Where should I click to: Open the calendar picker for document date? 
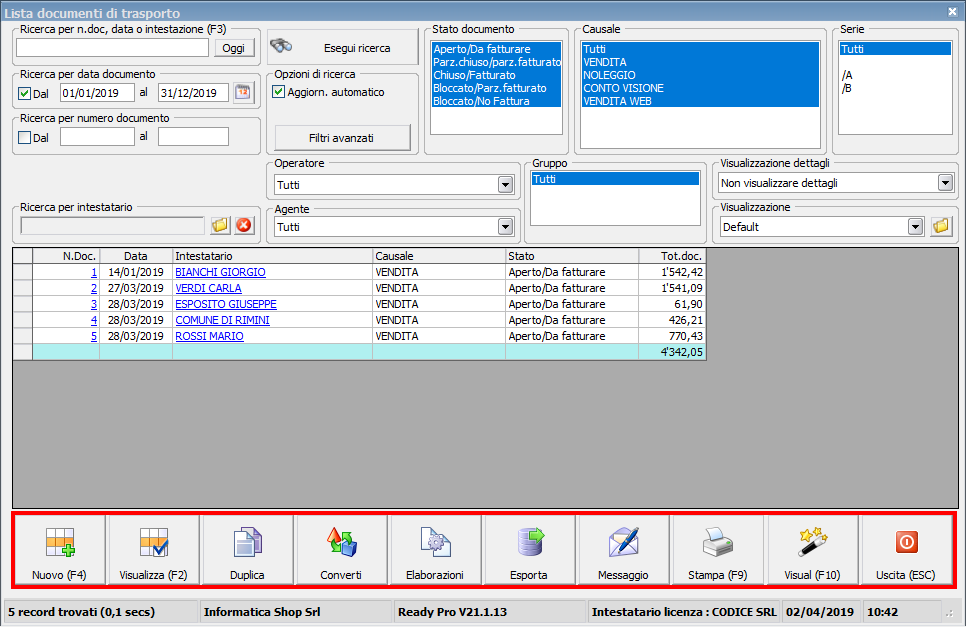click(243, 92)
